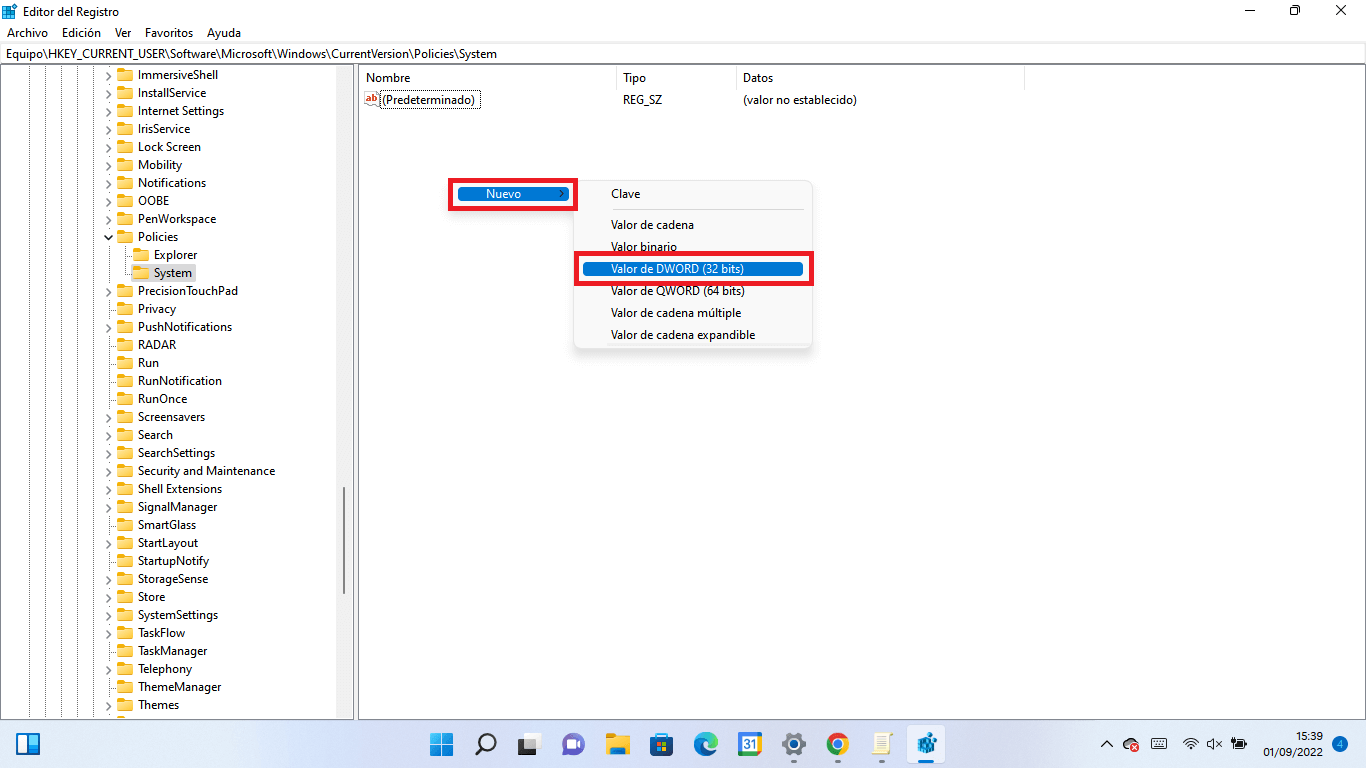1366x768 pixels.
Task: Open Google Chrome from taskbar
Action: [838, 744]
